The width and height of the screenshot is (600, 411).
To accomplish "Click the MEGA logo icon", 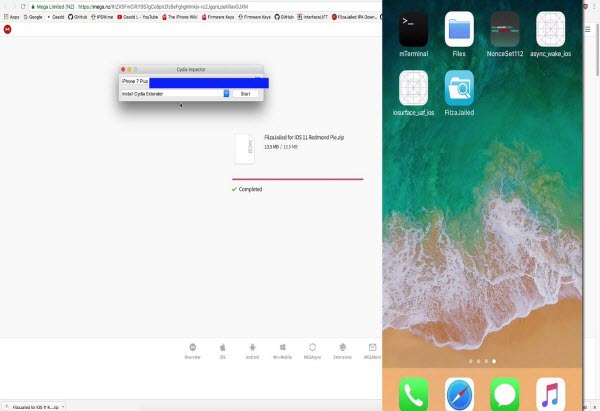I will coord(8,31).
